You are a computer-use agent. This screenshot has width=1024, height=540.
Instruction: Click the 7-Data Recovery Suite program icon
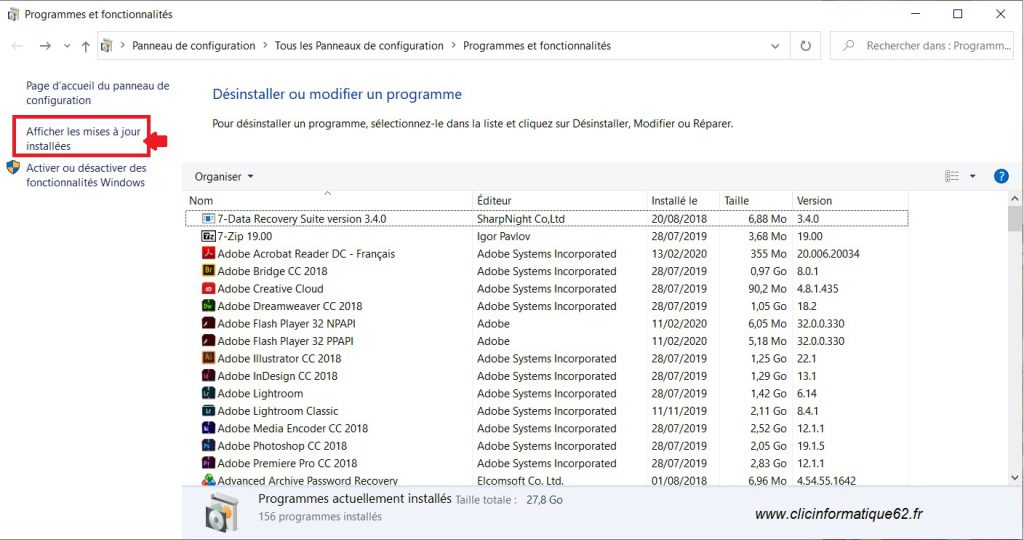(208, 219)
